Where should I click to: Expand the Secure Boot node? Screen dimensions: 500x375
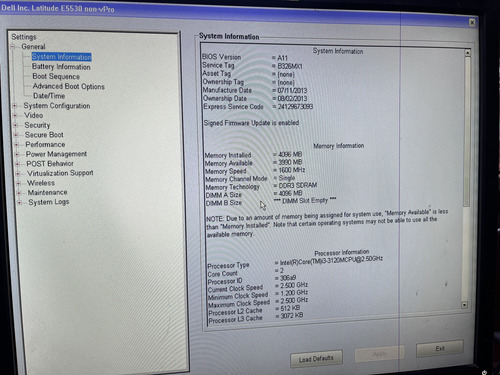pos(16,135)
